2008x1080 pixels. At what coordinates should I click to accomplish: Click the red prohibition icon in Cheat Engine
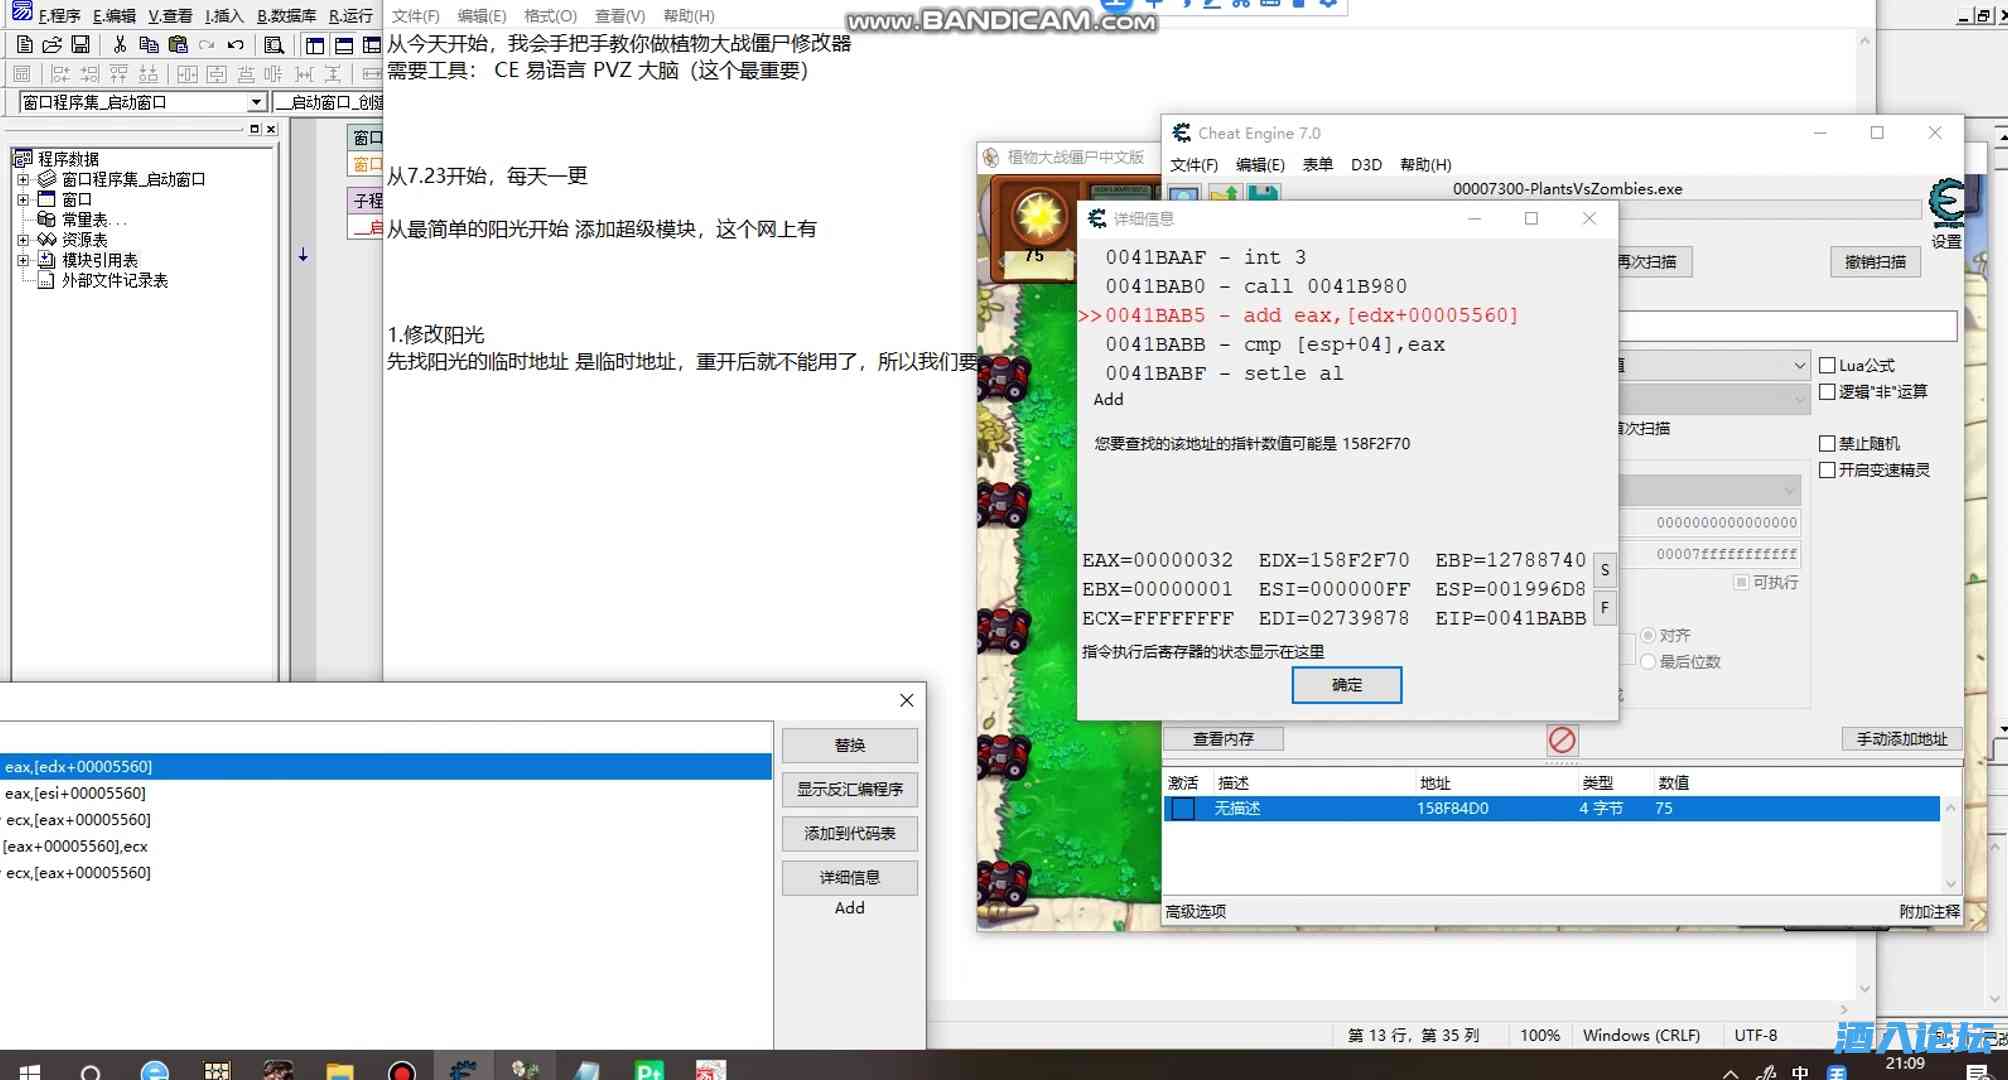[1562, 739]
